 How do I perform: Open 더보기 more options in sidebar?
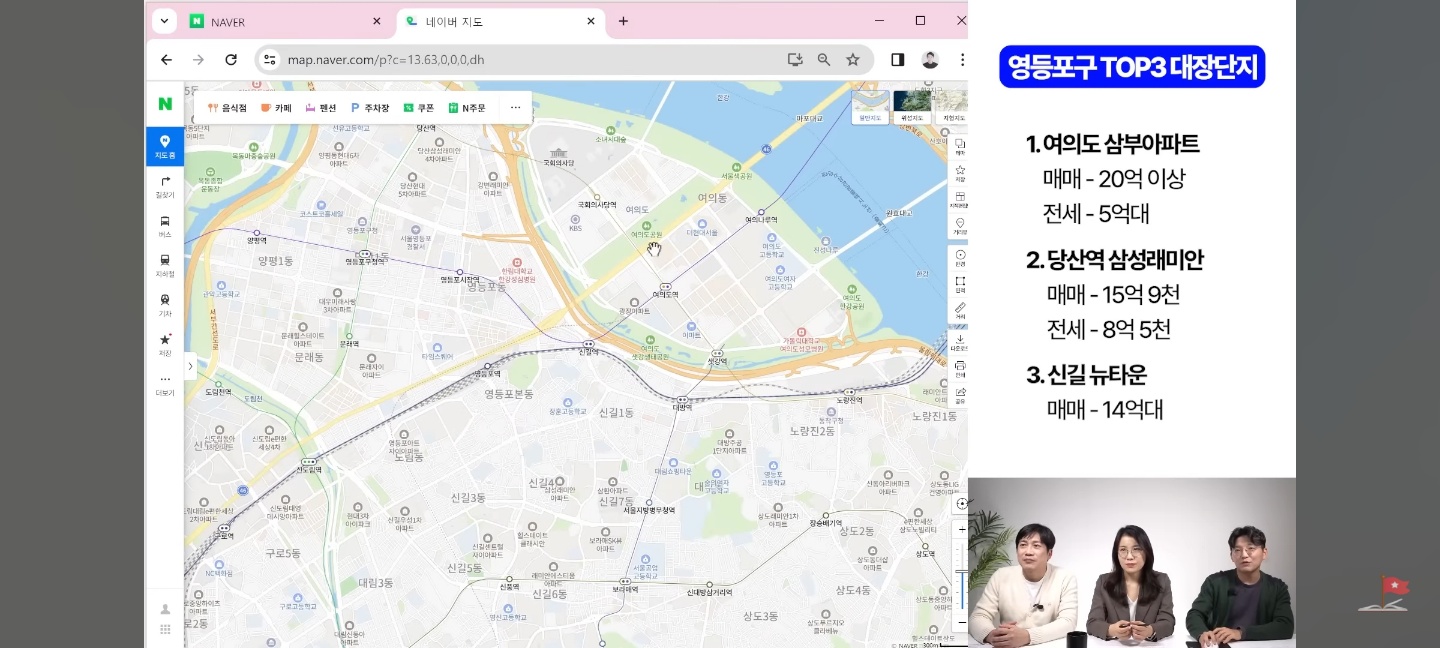click(165, 385)
